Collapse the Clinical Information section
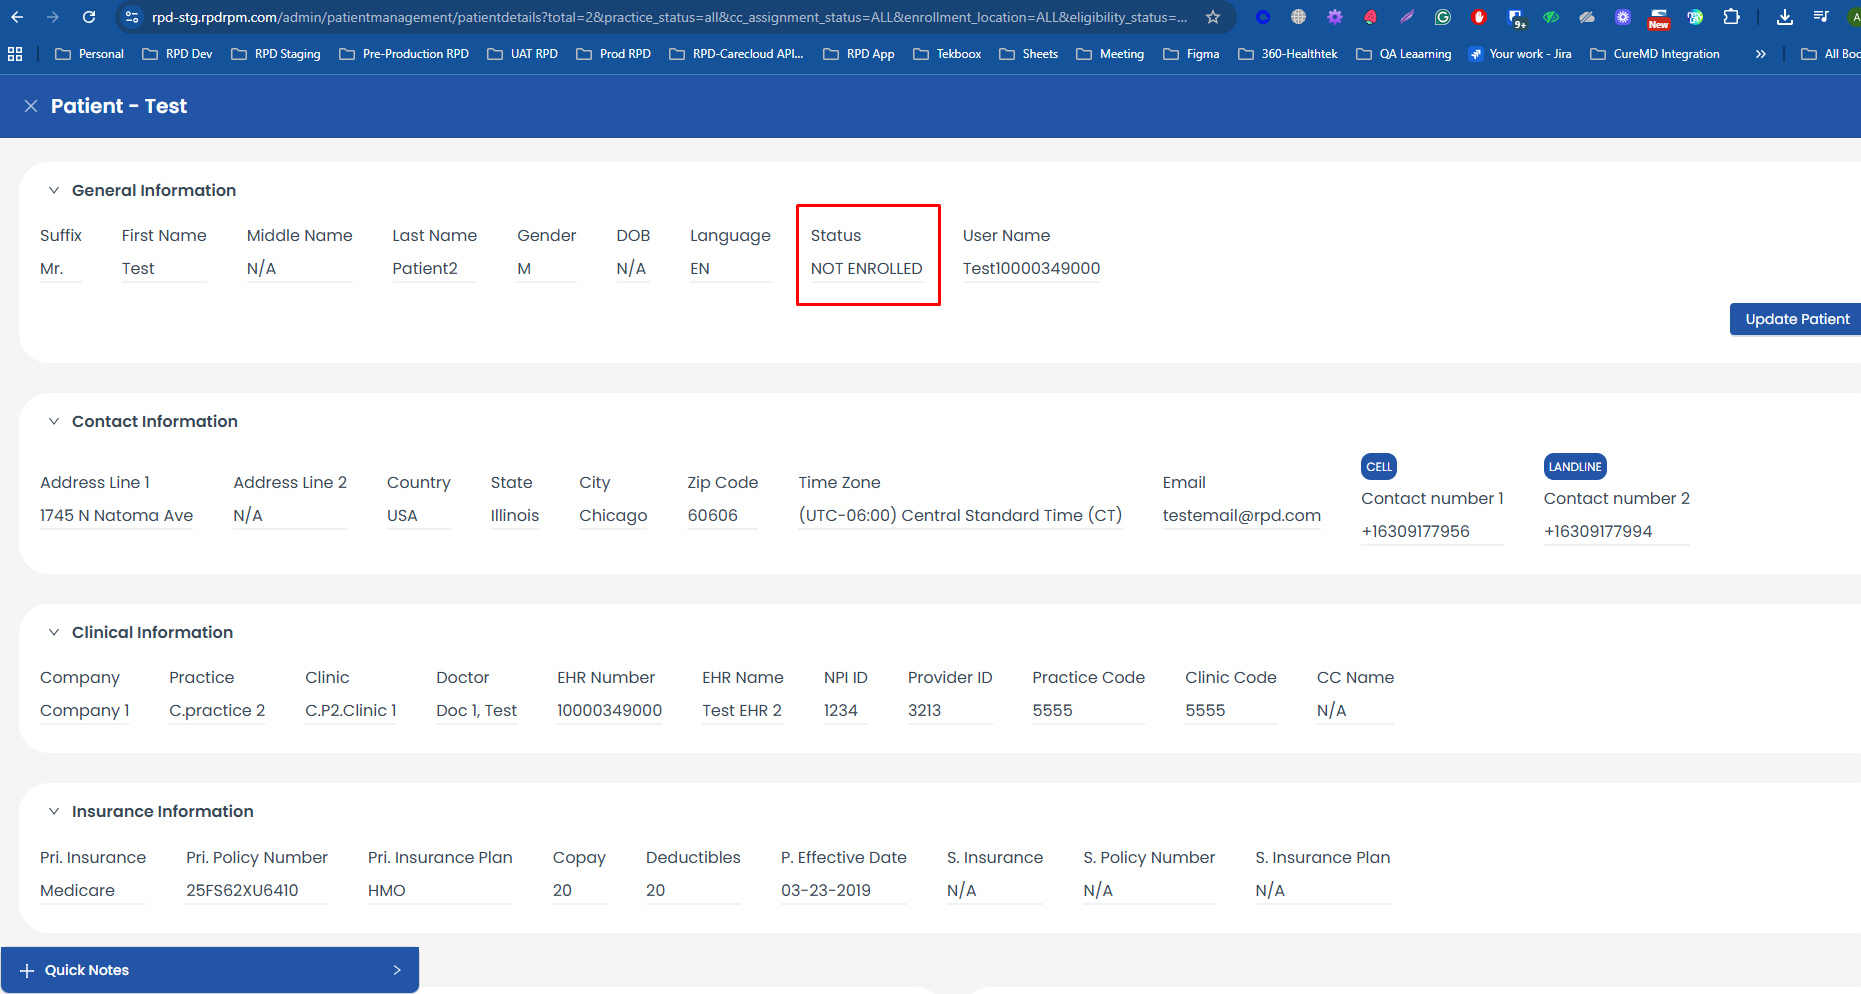This screenshot has width=1861, height=994. tap(54, 632)
